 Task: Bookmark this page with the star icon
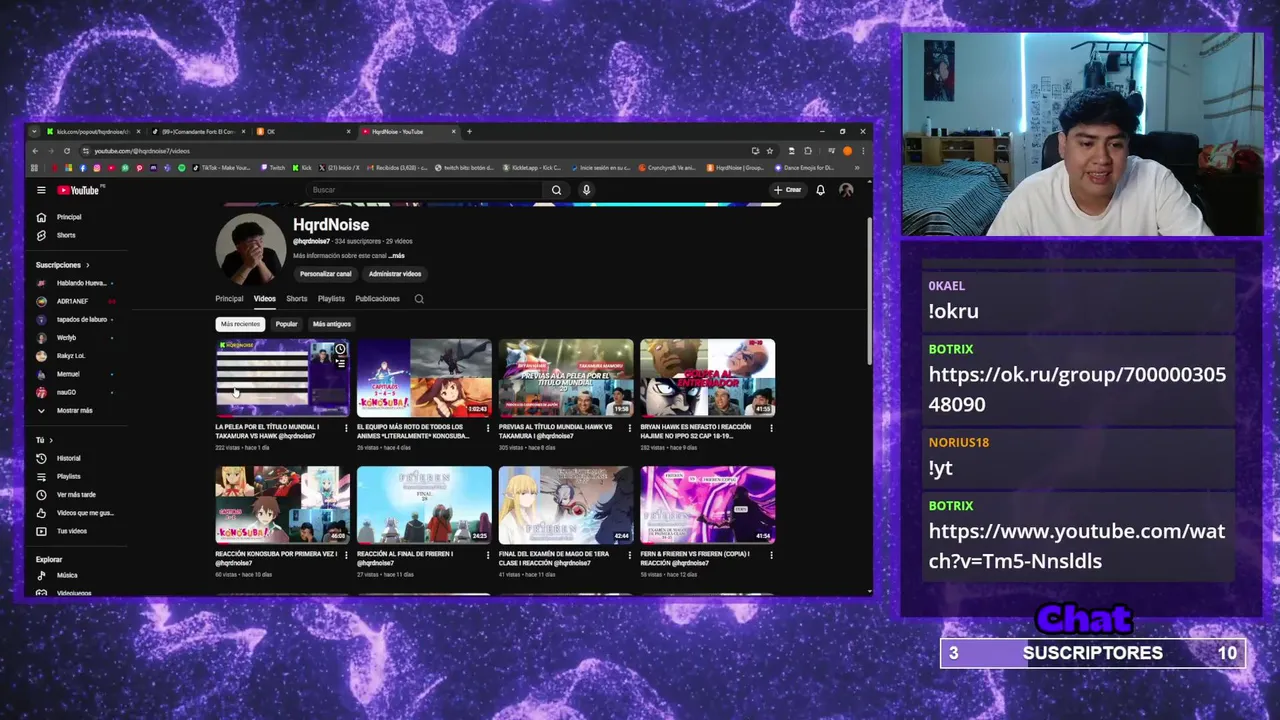[x=769, y=151]
